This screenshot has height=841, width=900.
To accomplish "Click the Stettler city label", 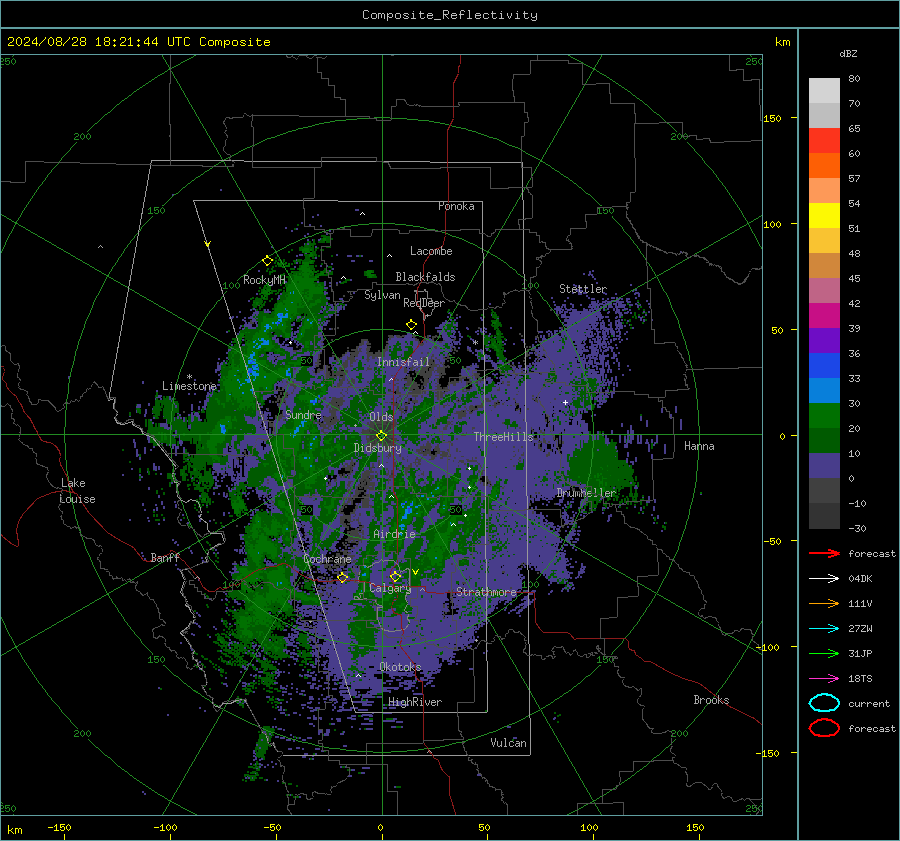I will click(x=583, y=289).
